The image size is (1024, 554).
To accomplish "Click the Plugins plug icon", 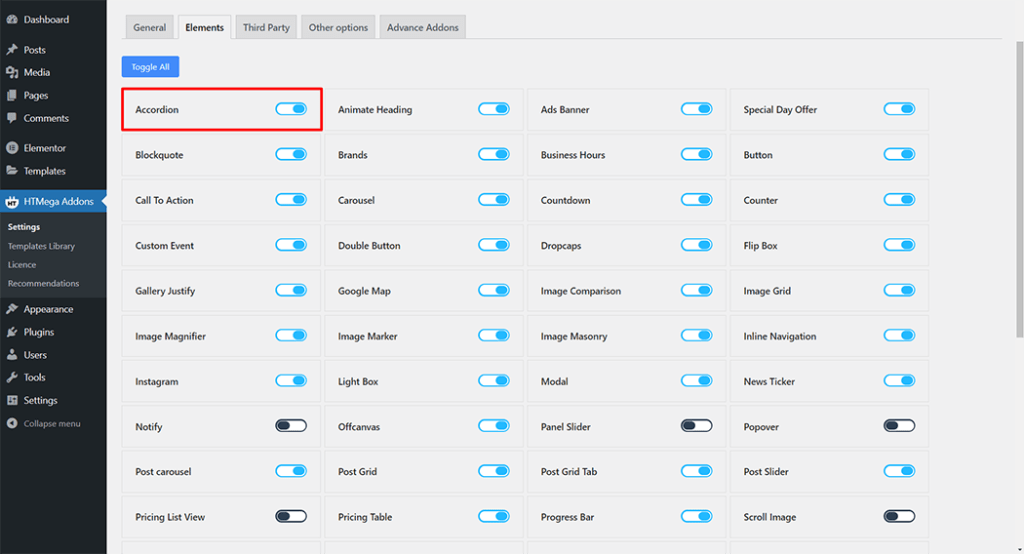I will [12, 332].
